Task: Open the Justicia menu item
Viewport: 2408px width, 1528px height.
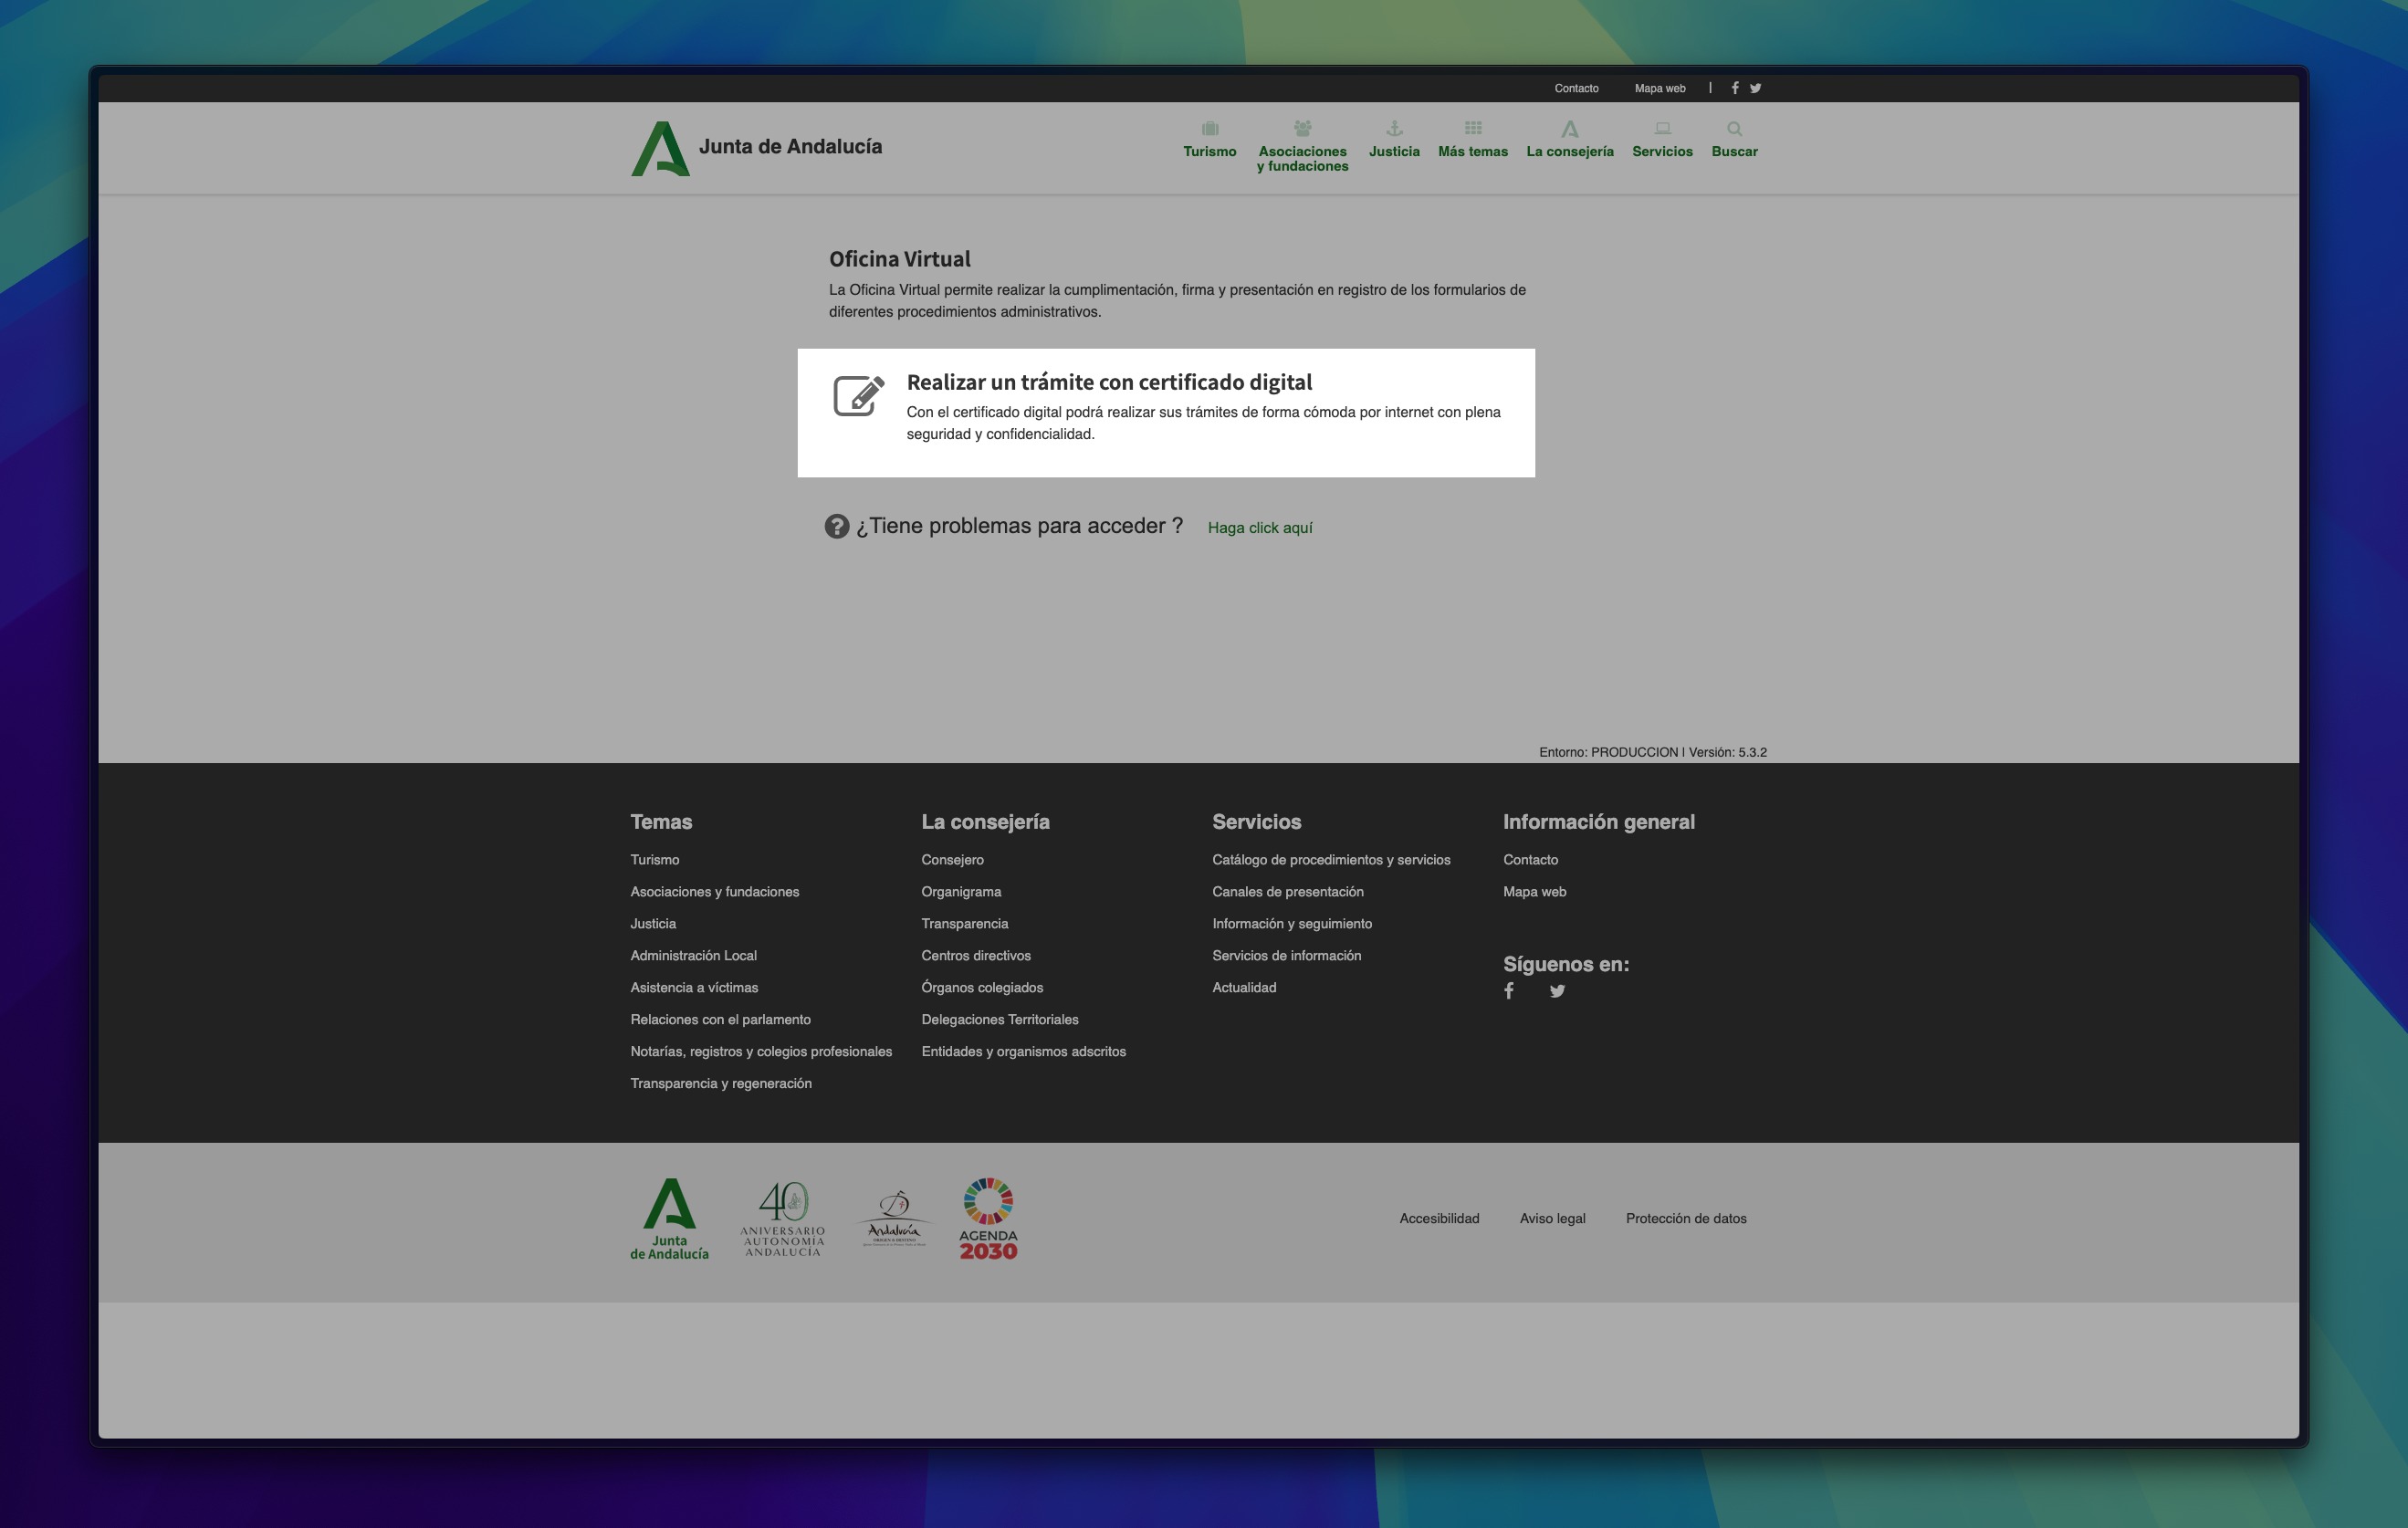Action: (x=1393, y=140)
